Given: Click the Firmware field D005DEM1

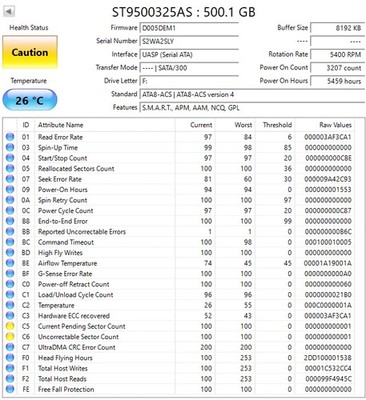Looking at the screenshot, I should 189,28.
